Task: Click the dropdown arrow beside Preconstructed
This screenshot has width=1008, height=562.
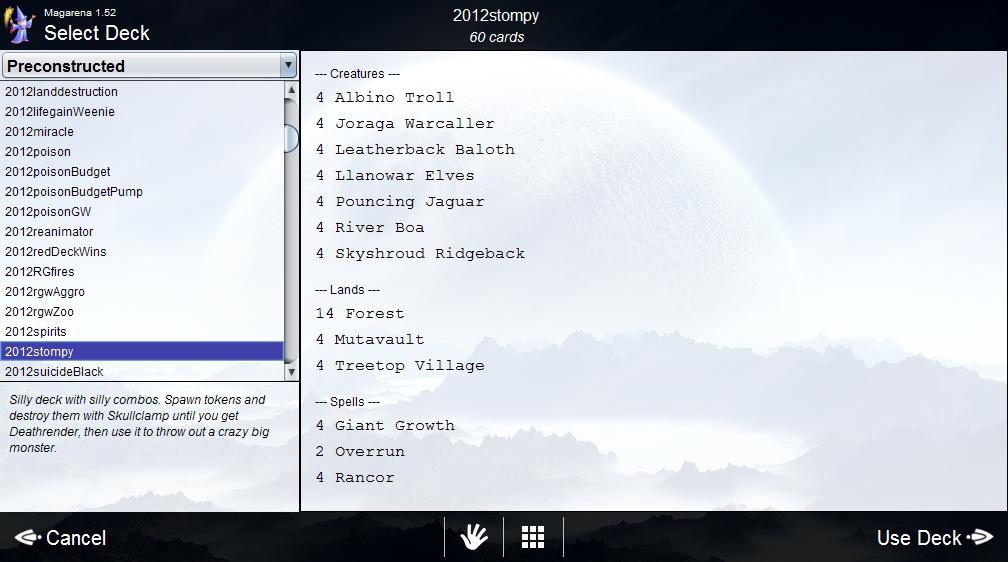Action: (x=289, y=66)
